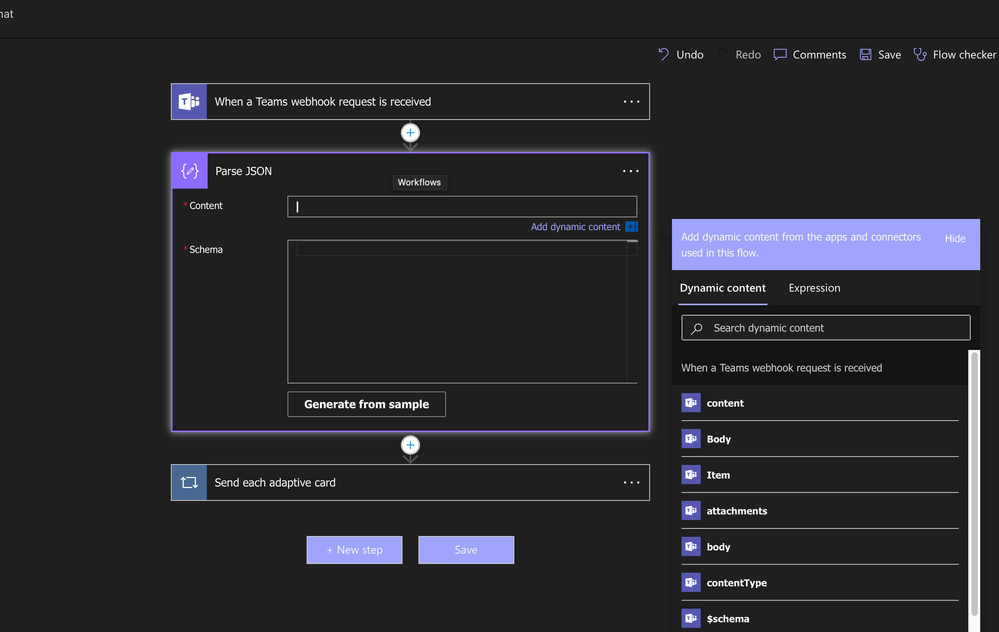Viewport: 999px width, 632px height.
Task: Expand the 'When a Teams webhook request is received' step
Action: pos(410,101)
